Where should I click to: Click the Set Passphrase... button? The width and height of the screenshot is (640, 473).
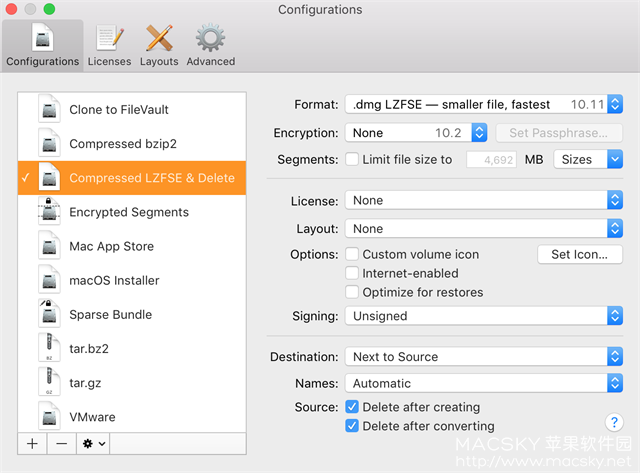click(x=559, y=133)
